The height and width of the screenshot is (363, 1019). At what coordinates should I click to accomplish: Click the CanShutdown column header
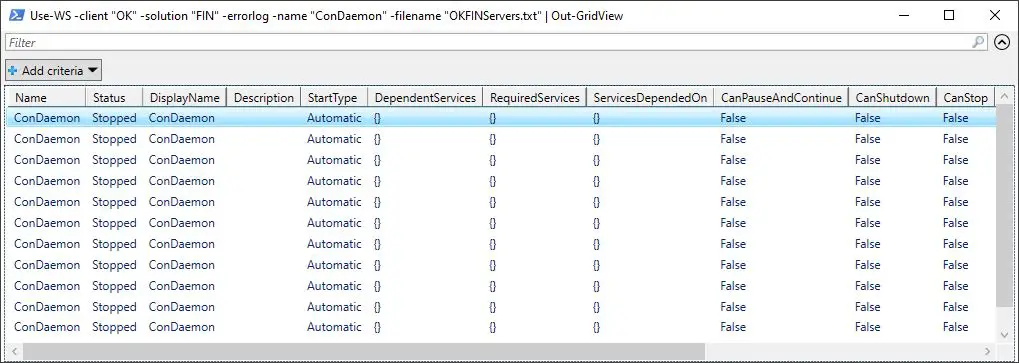(x=892, y=97)
